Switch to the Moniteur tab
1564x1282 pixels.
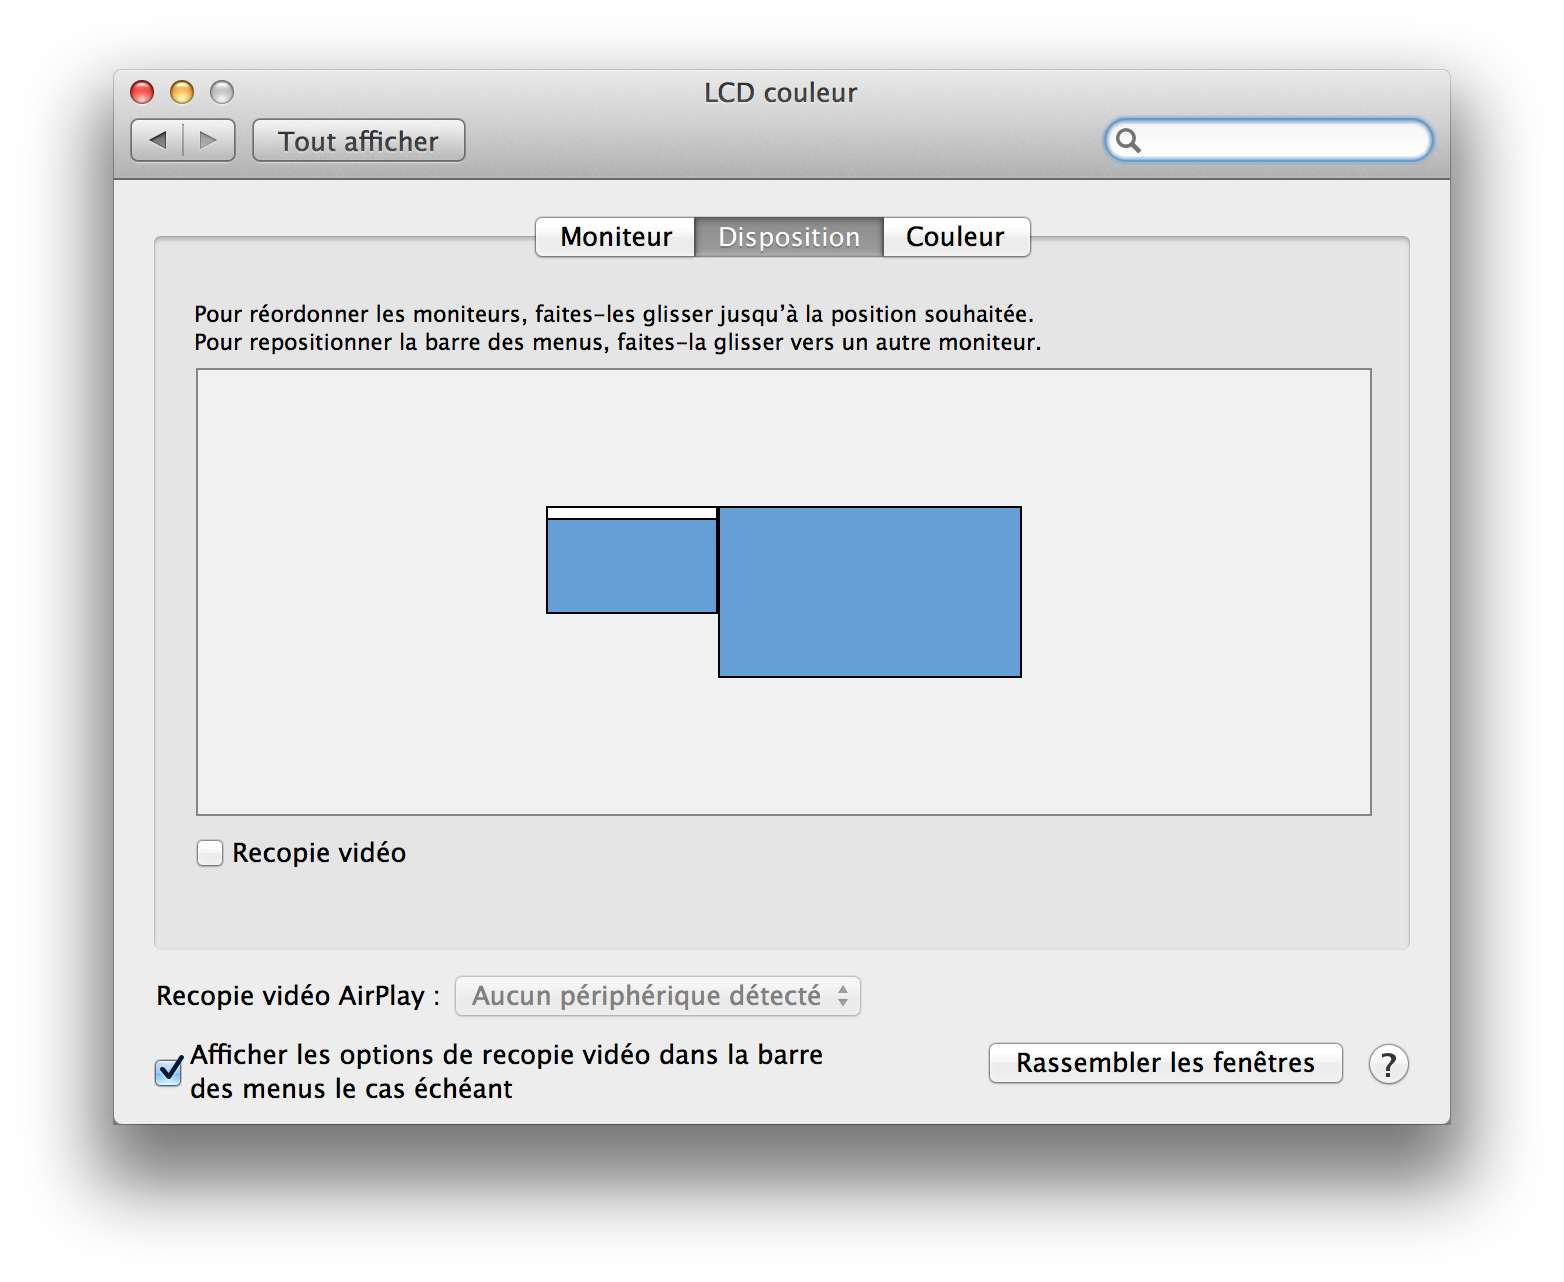click(615, 237)
